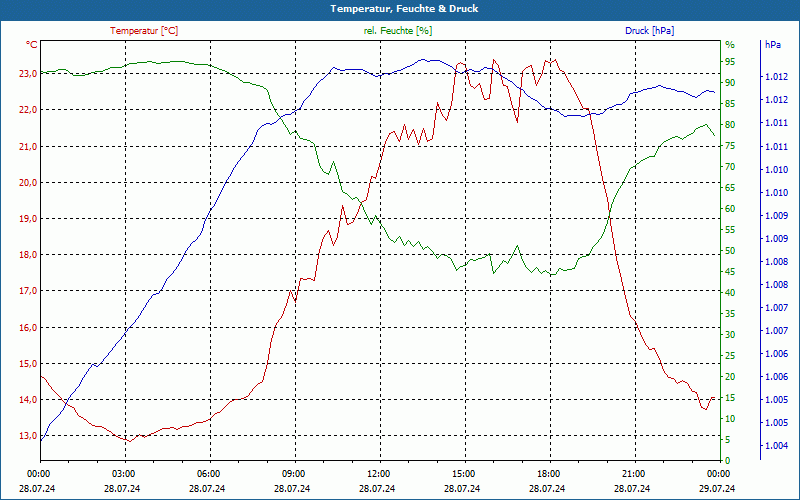Click the 12:00 time axis label

378,473
